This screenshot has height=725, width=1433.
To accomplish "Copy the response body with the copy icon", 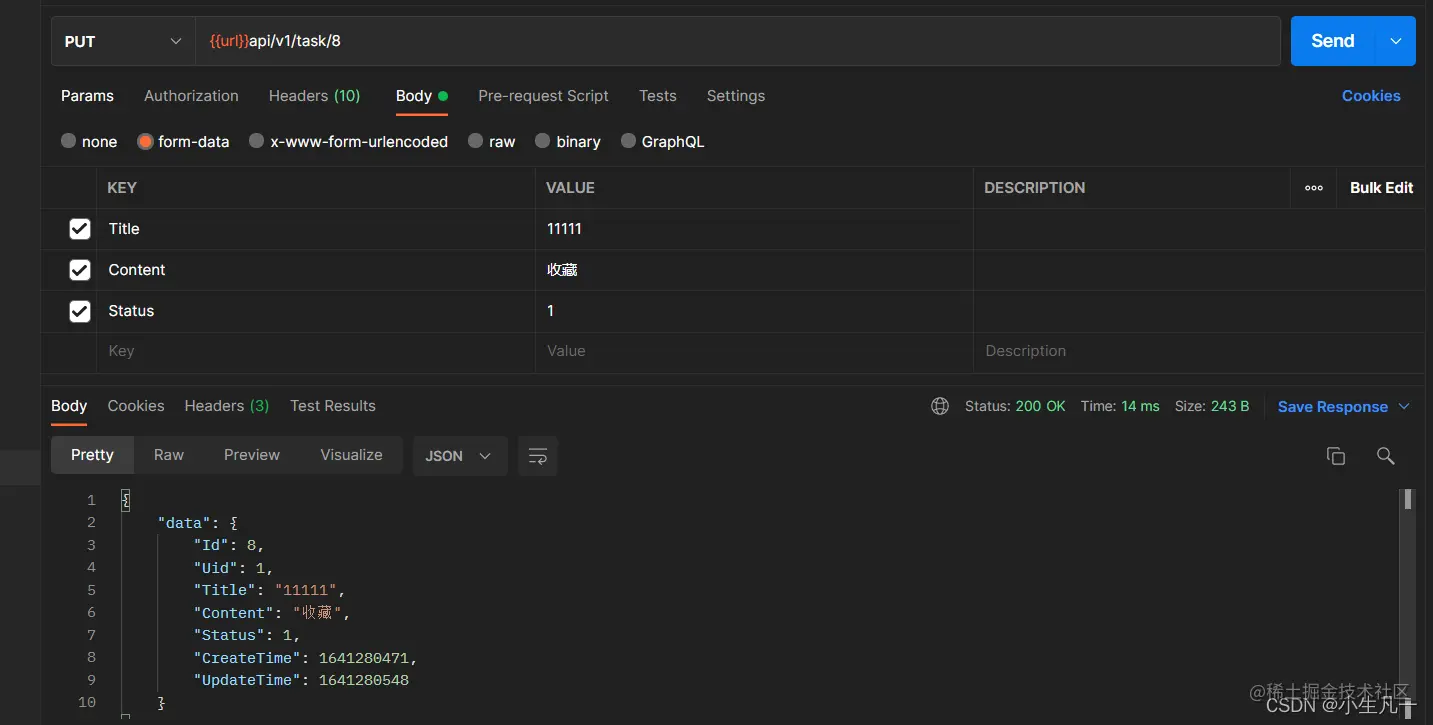I will click(1335, 456).
